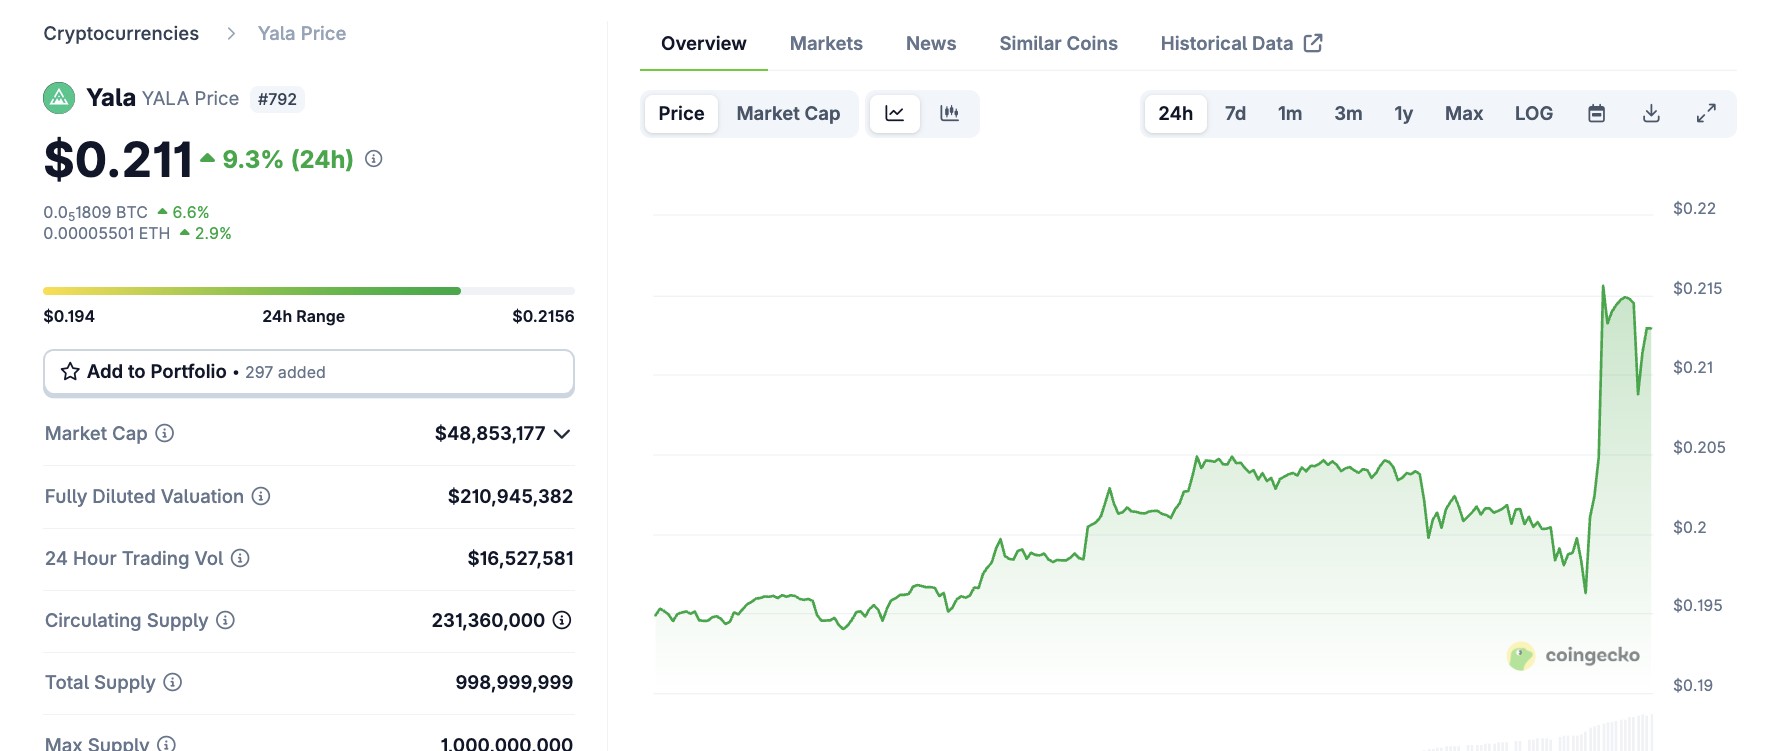This screenshot has width=1773, height=751.
Task: Click Add to Portfolio button
Action: 309,372
